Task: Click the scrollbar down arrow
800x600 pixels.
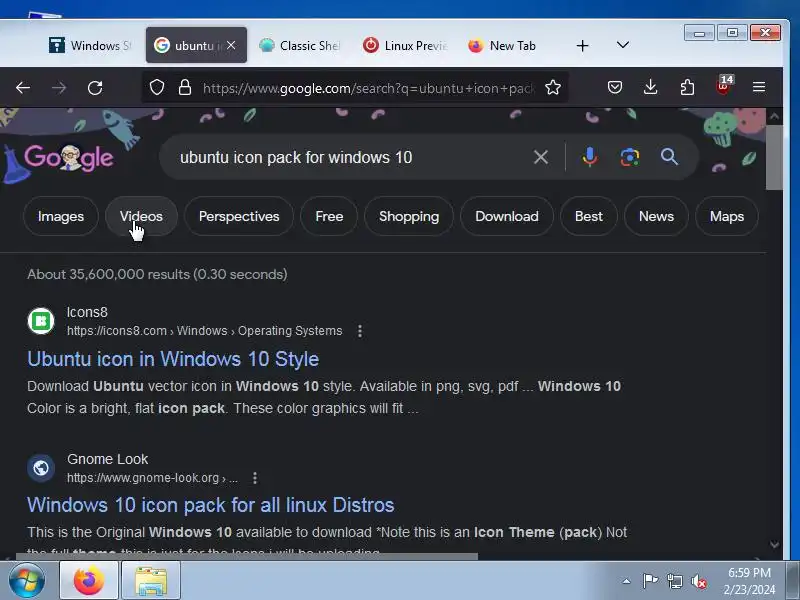Action: coord(774,545)
